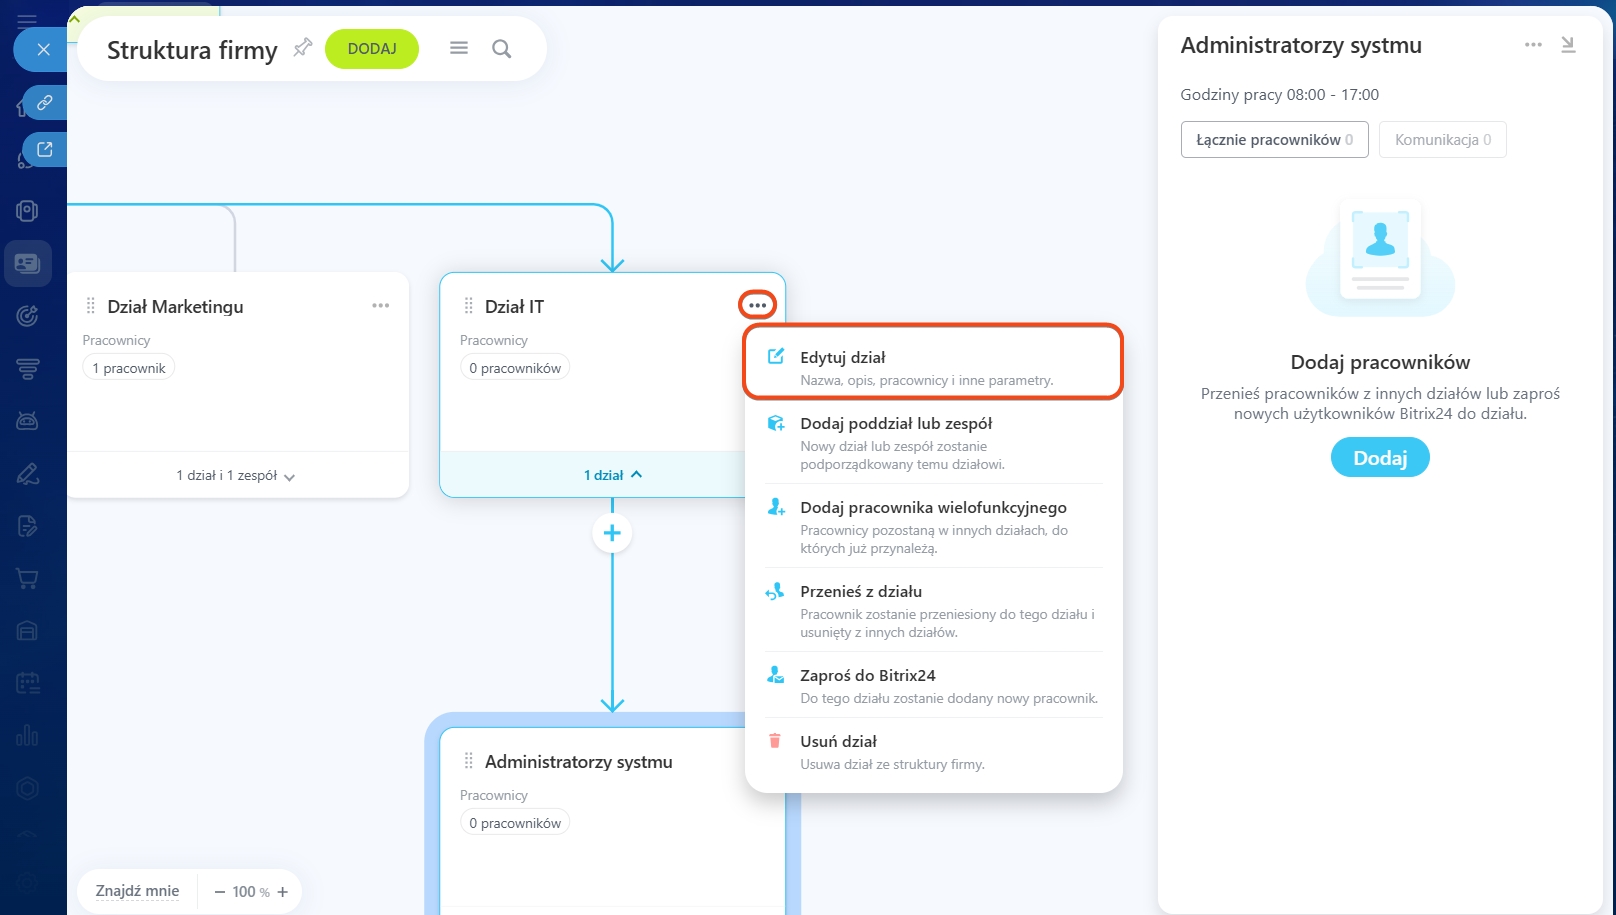Screen dimensions: 1616x915
Task: Open three-dot menu on Dział Marketingu card
Action: coord(381,306)
